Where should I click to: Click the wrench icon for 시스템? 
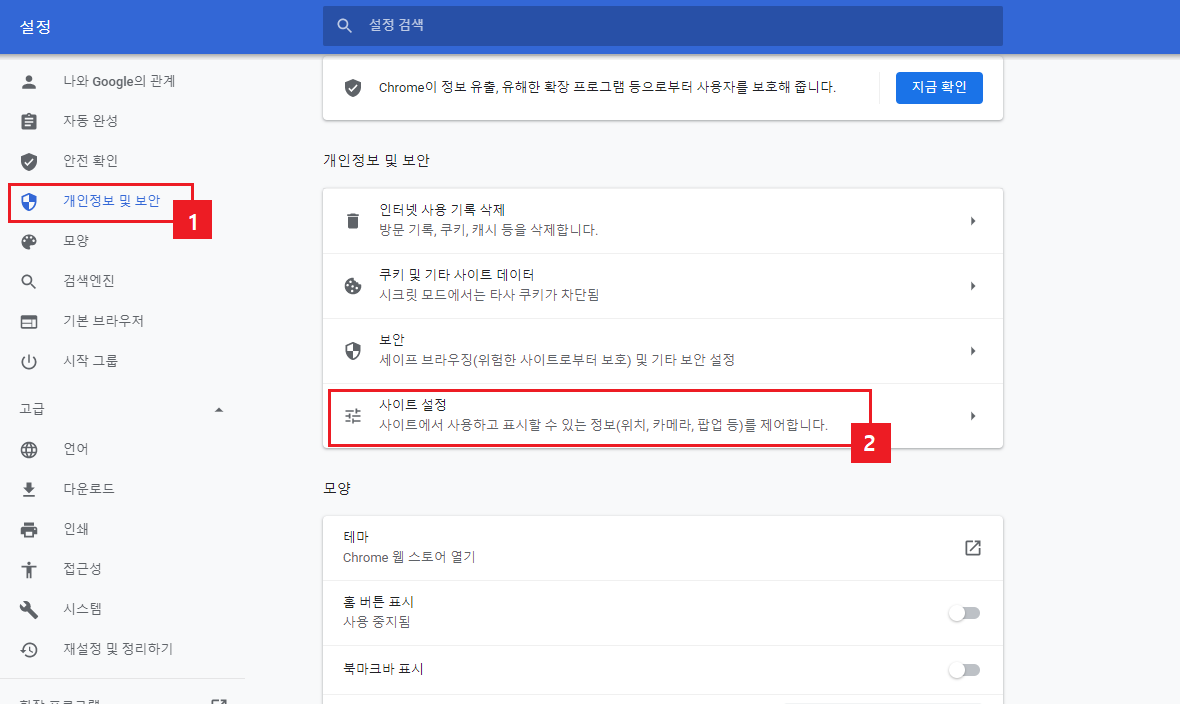click(29, 609)
